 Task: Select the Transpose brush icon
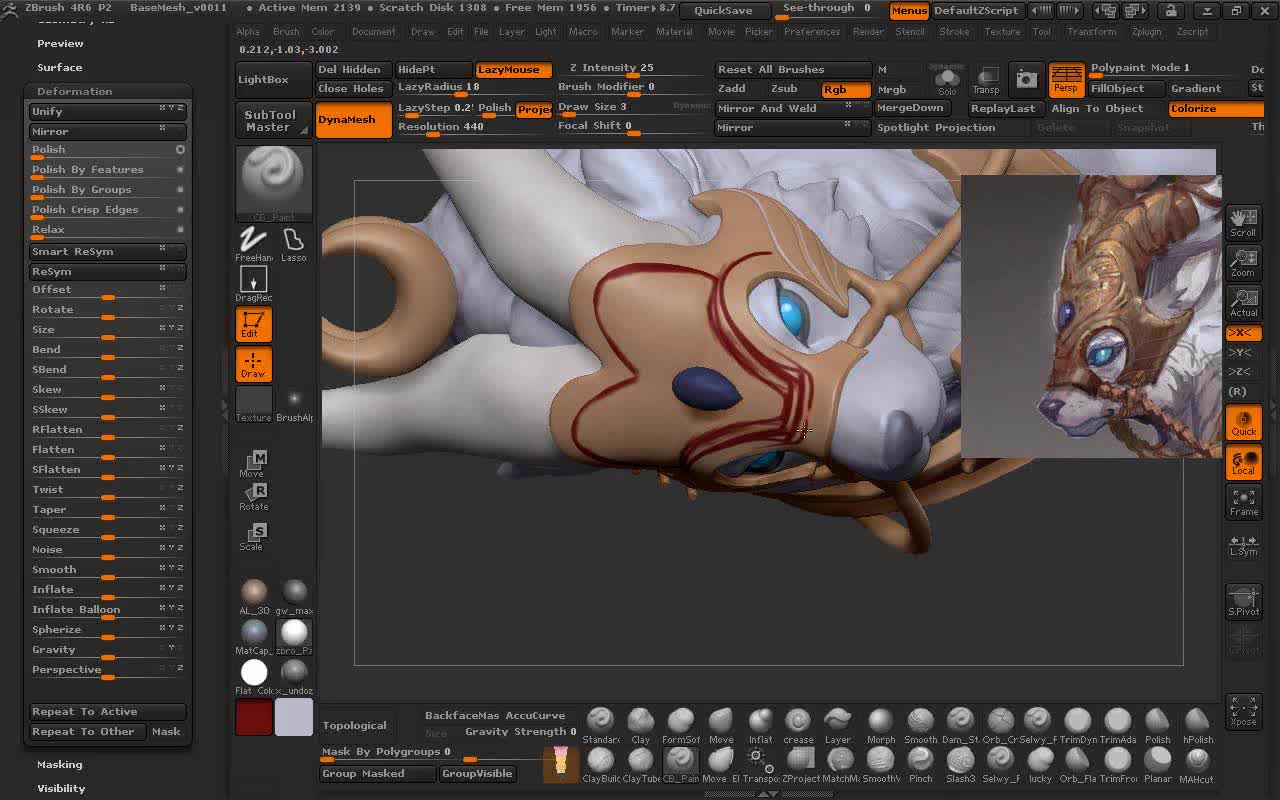coord(760,765)
